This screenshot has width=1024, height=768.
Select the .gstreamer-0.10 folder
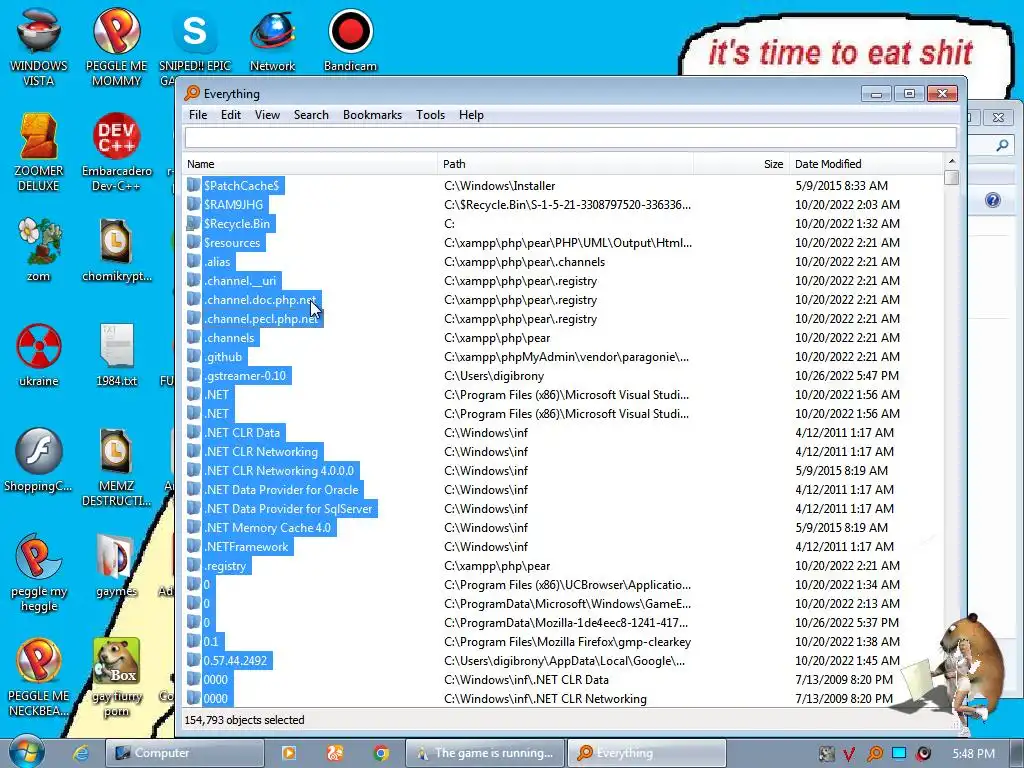coord(563,376)
